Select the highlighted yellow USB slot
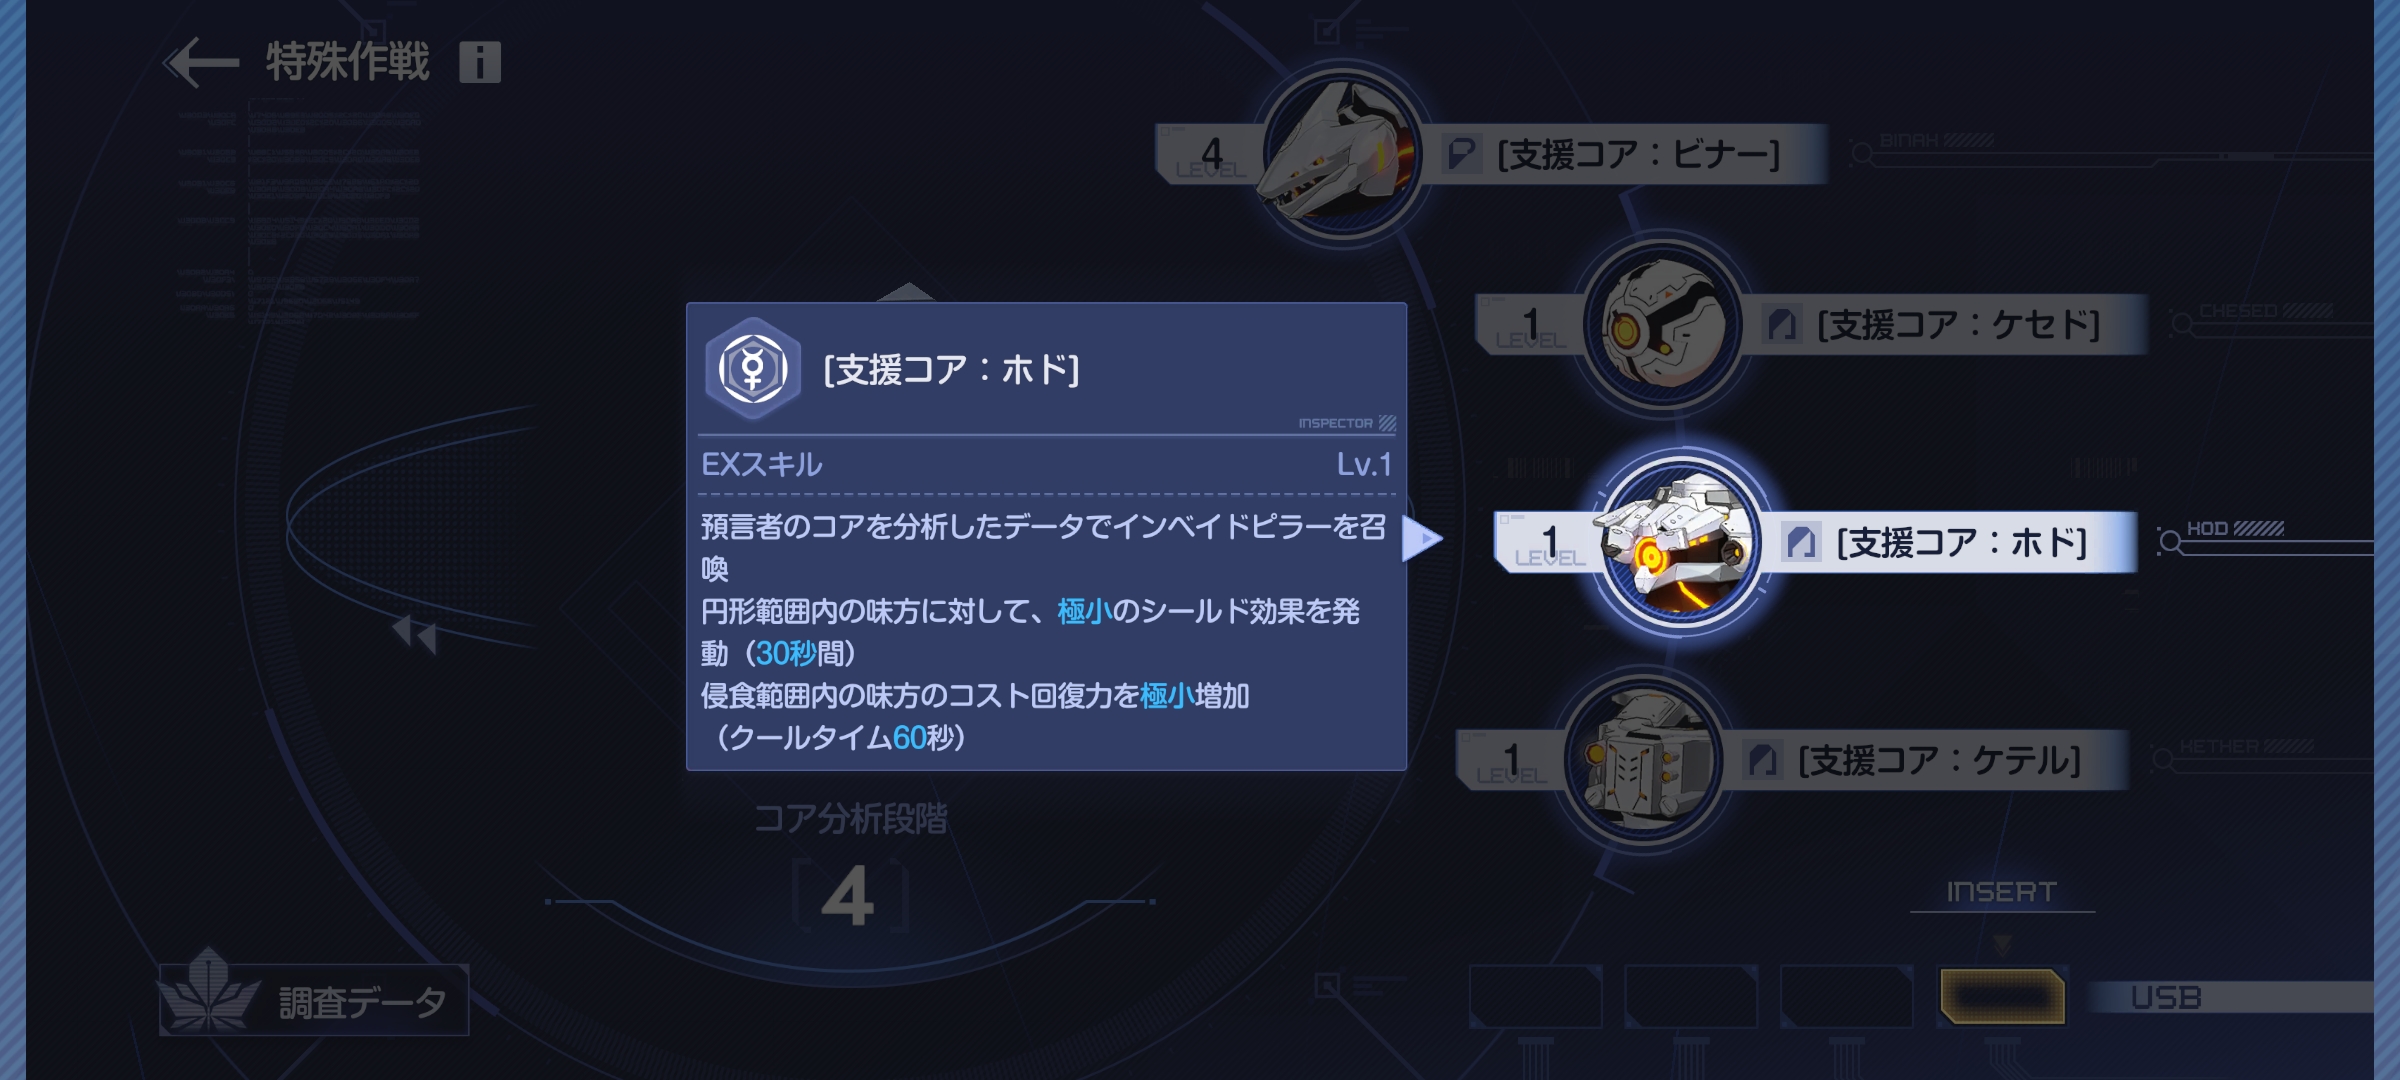This screenshot has width=2400, height=1080. (2002, 997)
